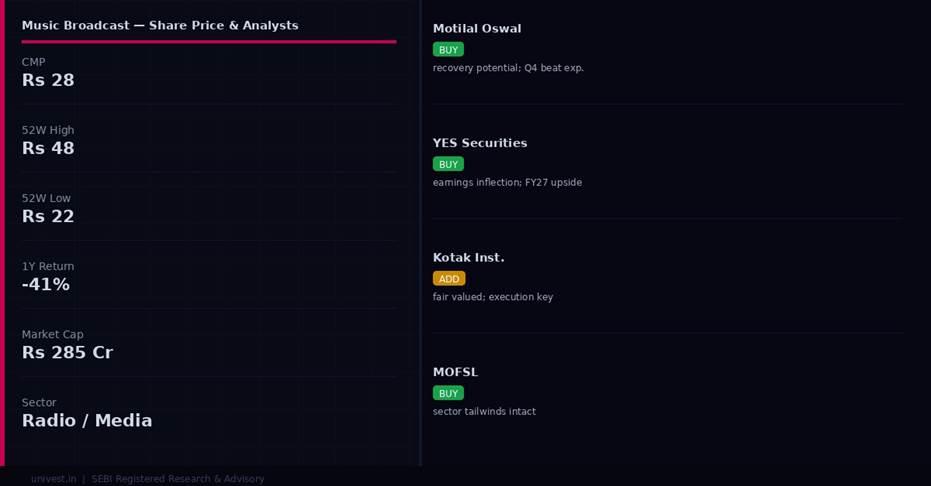Viewport: 931px width, 486px height.
Task: Select the YES Securities analyst name
Action: [x=480, y=143]
